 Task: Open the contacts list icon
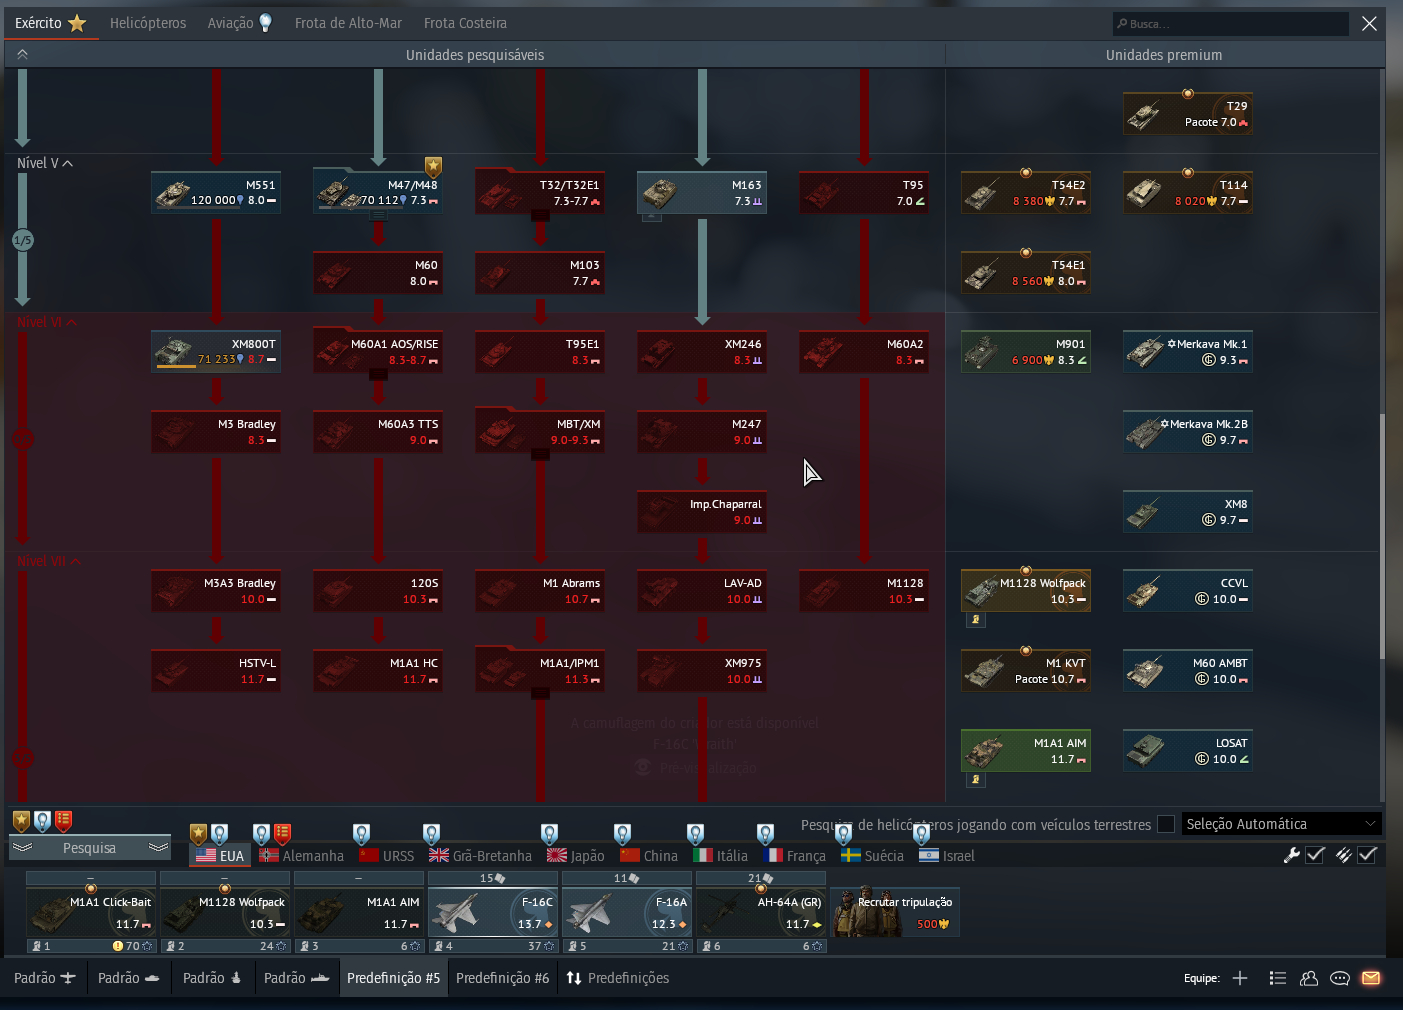tap(1277, 978)
